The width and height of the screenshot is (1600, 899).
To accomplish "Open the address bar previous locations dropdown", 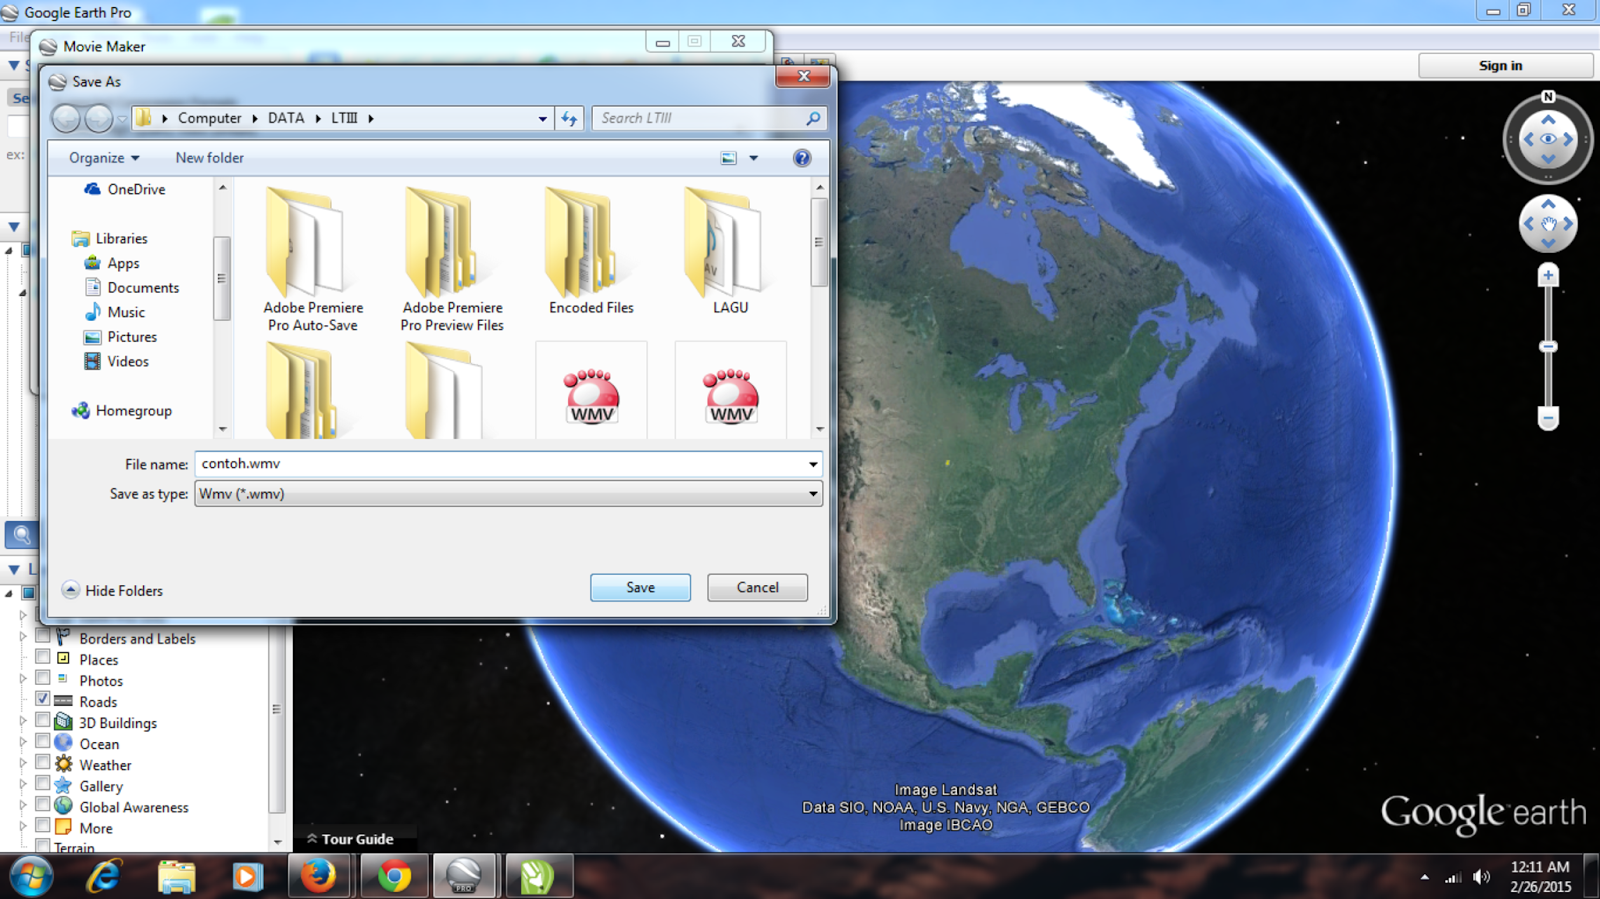I will [x=543, y=118].
